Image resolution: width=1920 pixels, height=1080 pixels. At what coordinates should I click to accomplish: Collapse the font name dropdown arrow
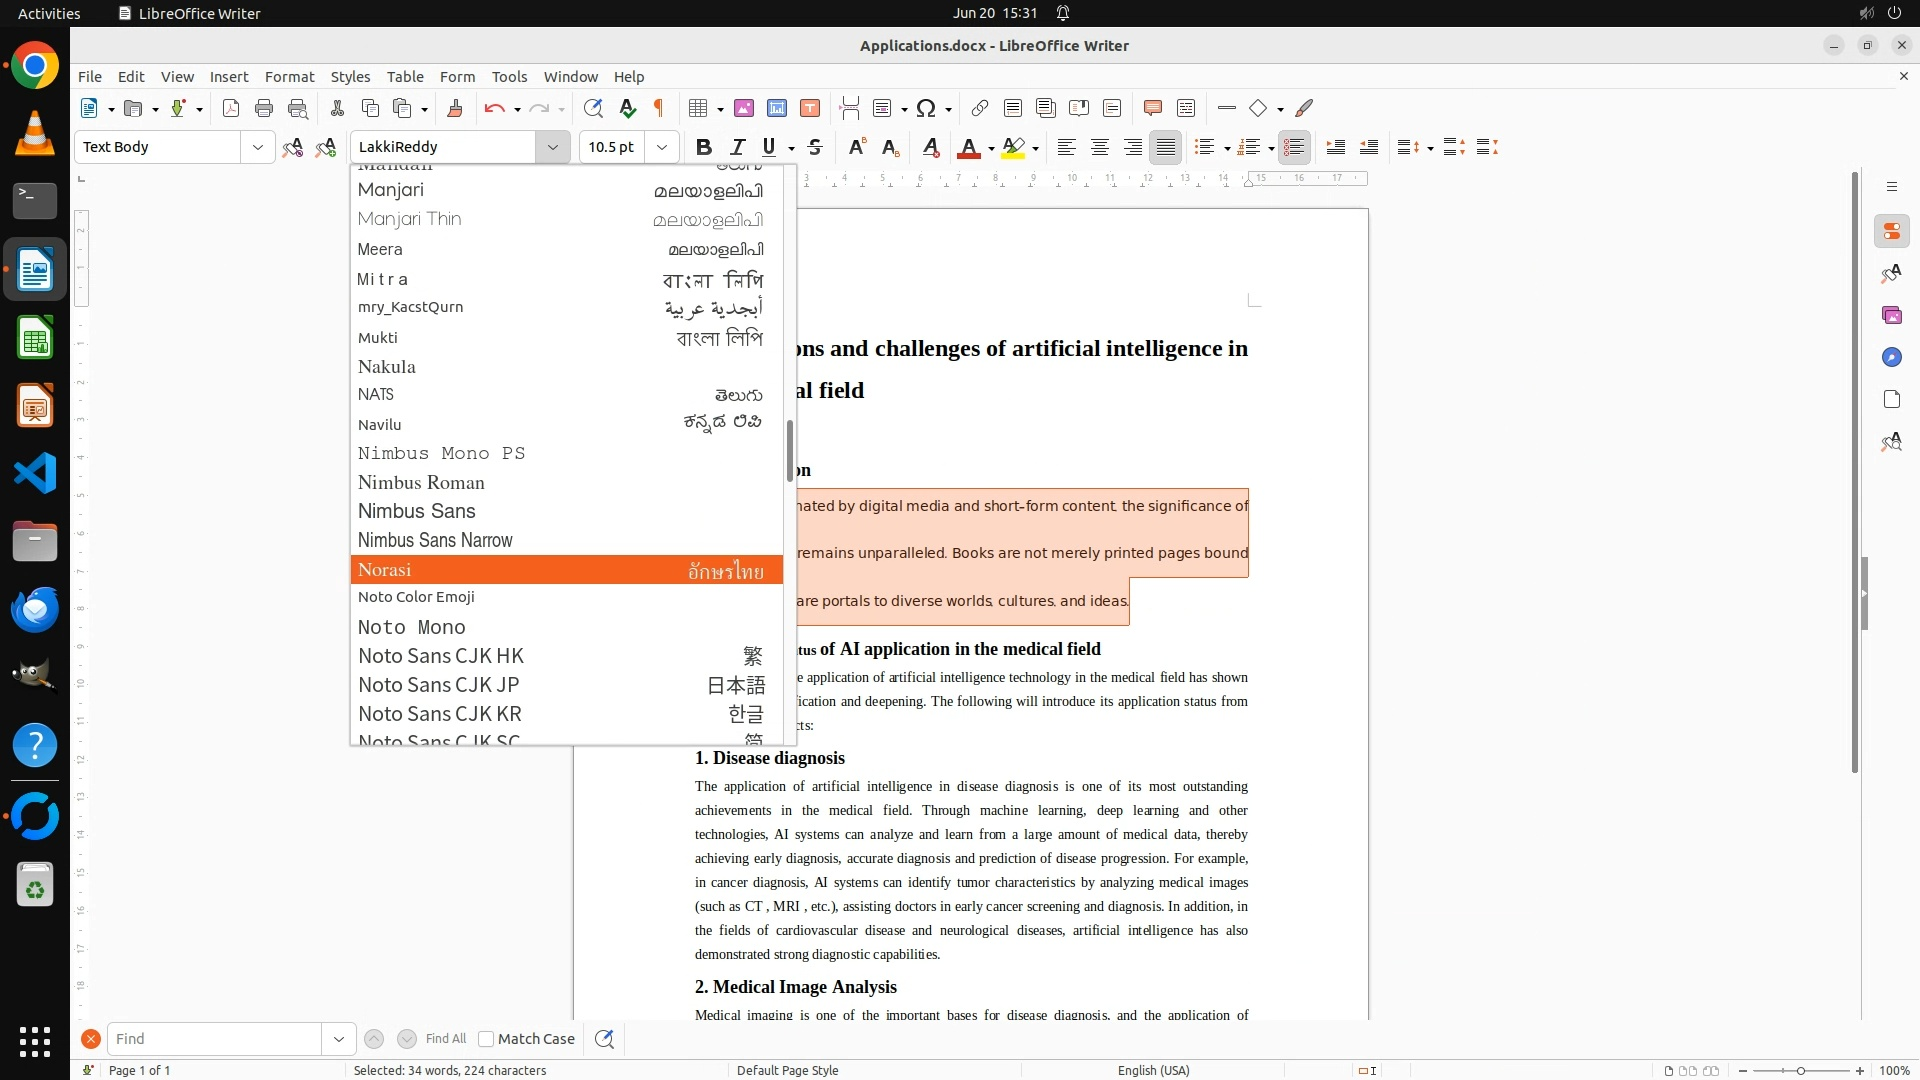[x=552, y=147]
